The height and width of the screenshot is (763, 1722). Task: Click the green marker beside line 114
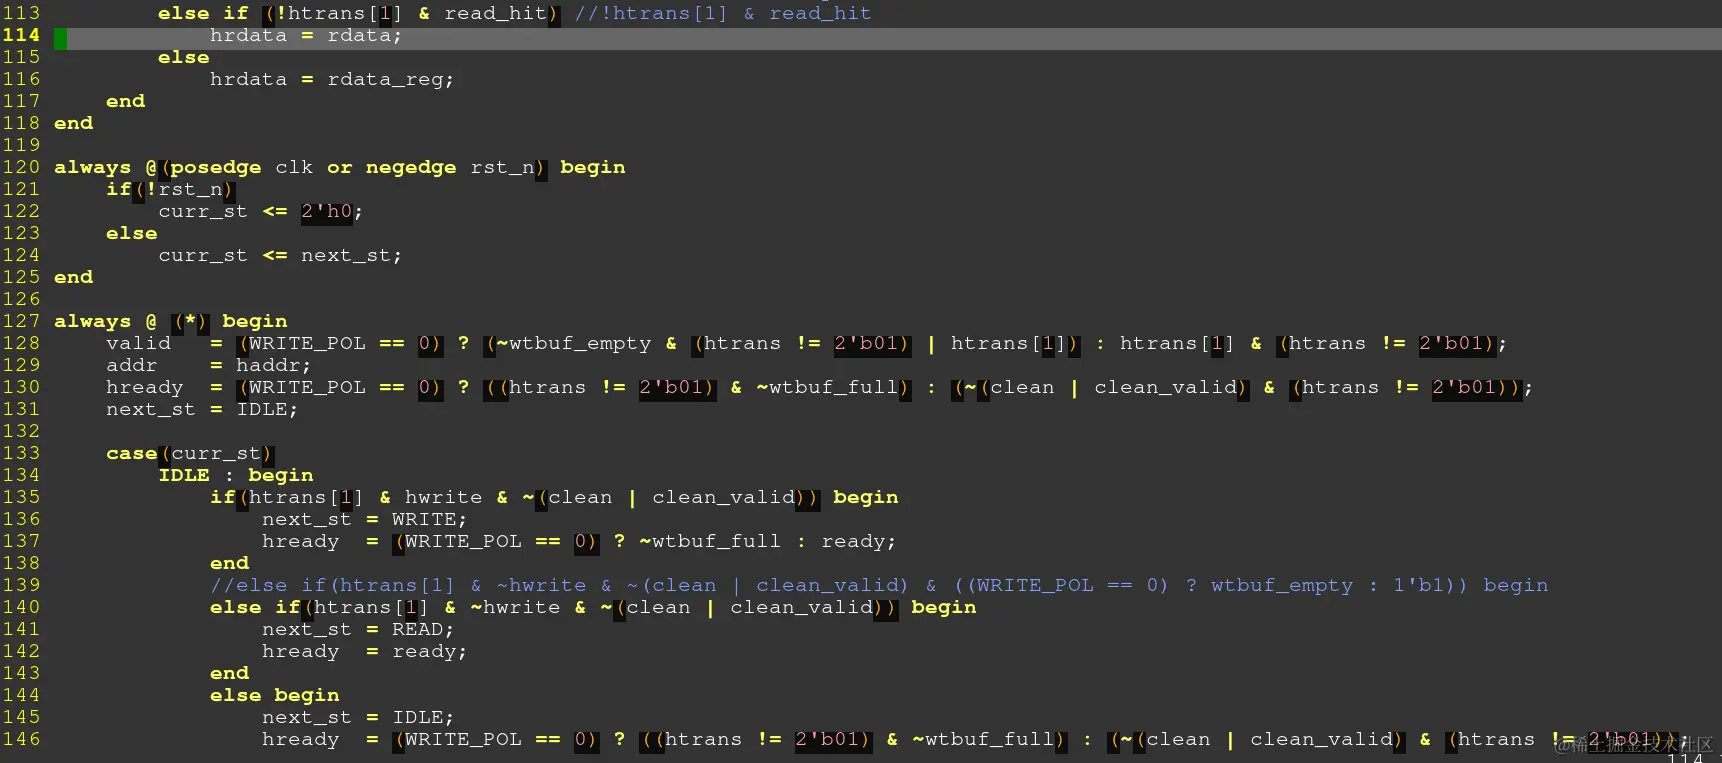pyautogui.click(x=60, y=39)
